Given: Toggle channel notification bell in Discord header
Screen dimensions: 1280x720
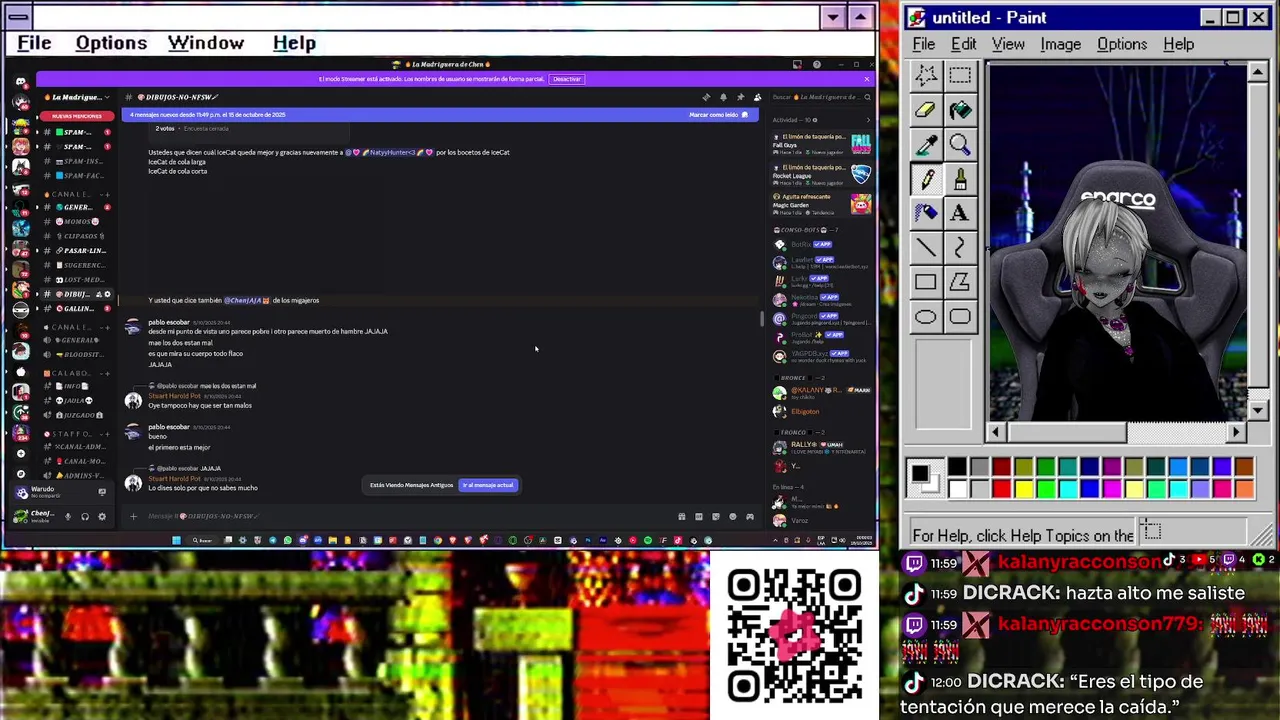Looking at the screenshot, I should pyautogui.click(x=723, y=97).
